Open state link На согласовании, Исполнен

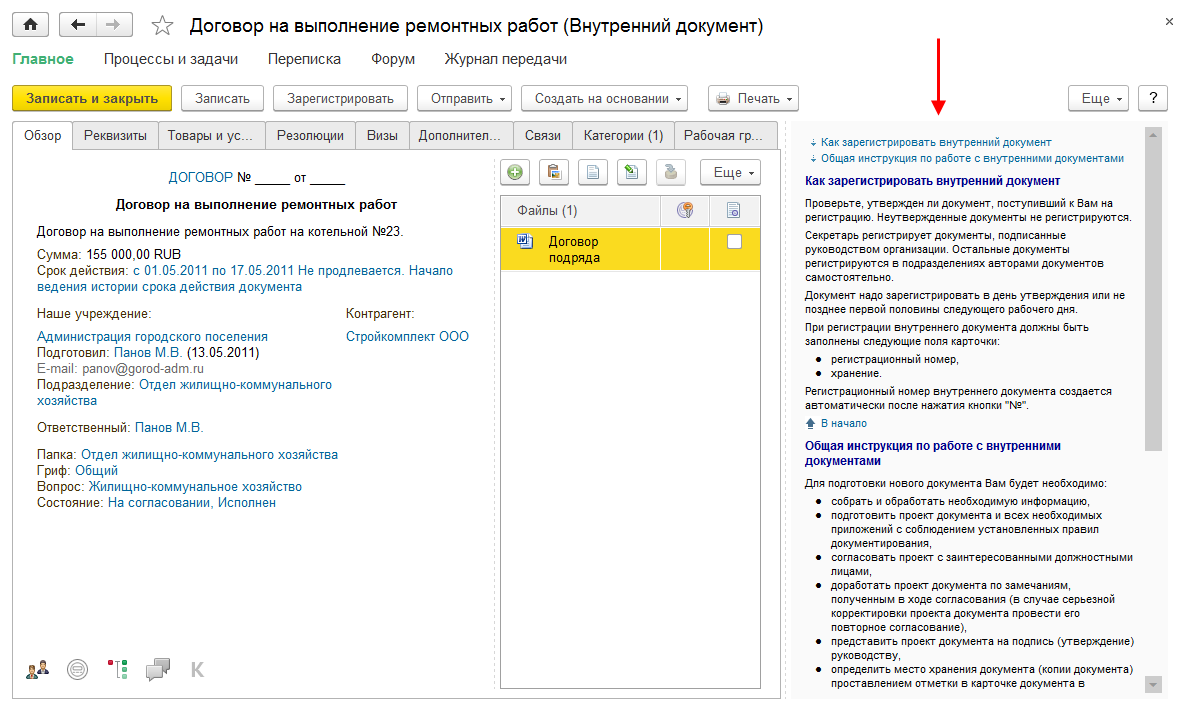click(192, 503)
